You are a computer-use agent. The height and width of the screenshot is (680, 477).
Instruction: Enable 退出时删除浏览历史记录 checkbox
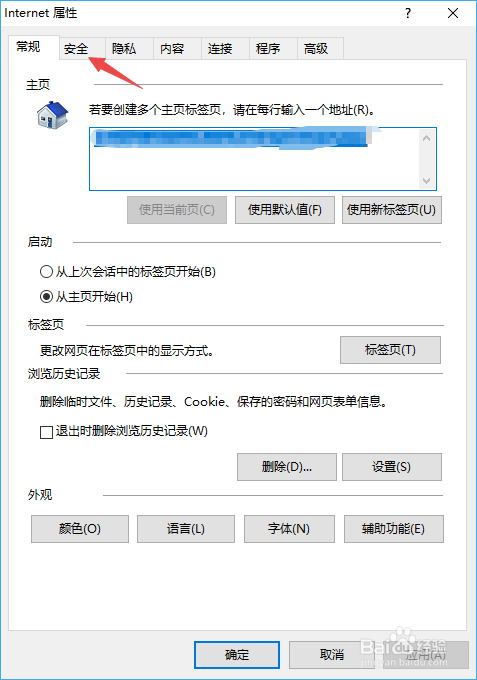tap(46, 432)
